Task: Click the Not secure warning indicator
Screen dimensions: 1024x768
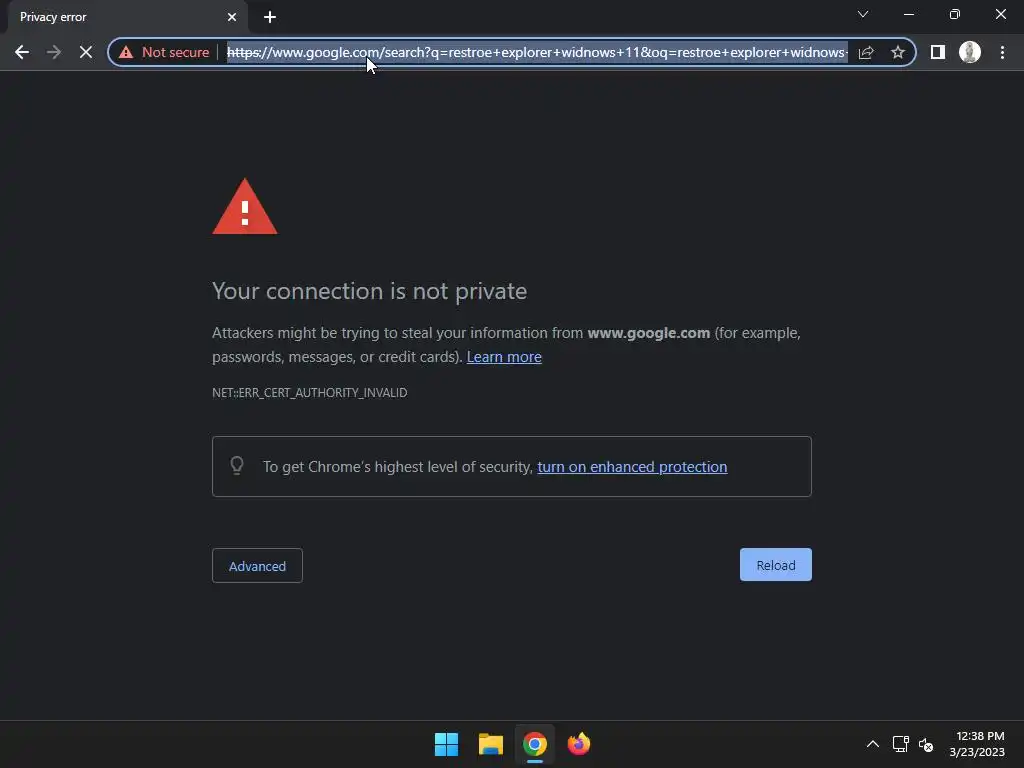Action: click(x=164, y=52)
